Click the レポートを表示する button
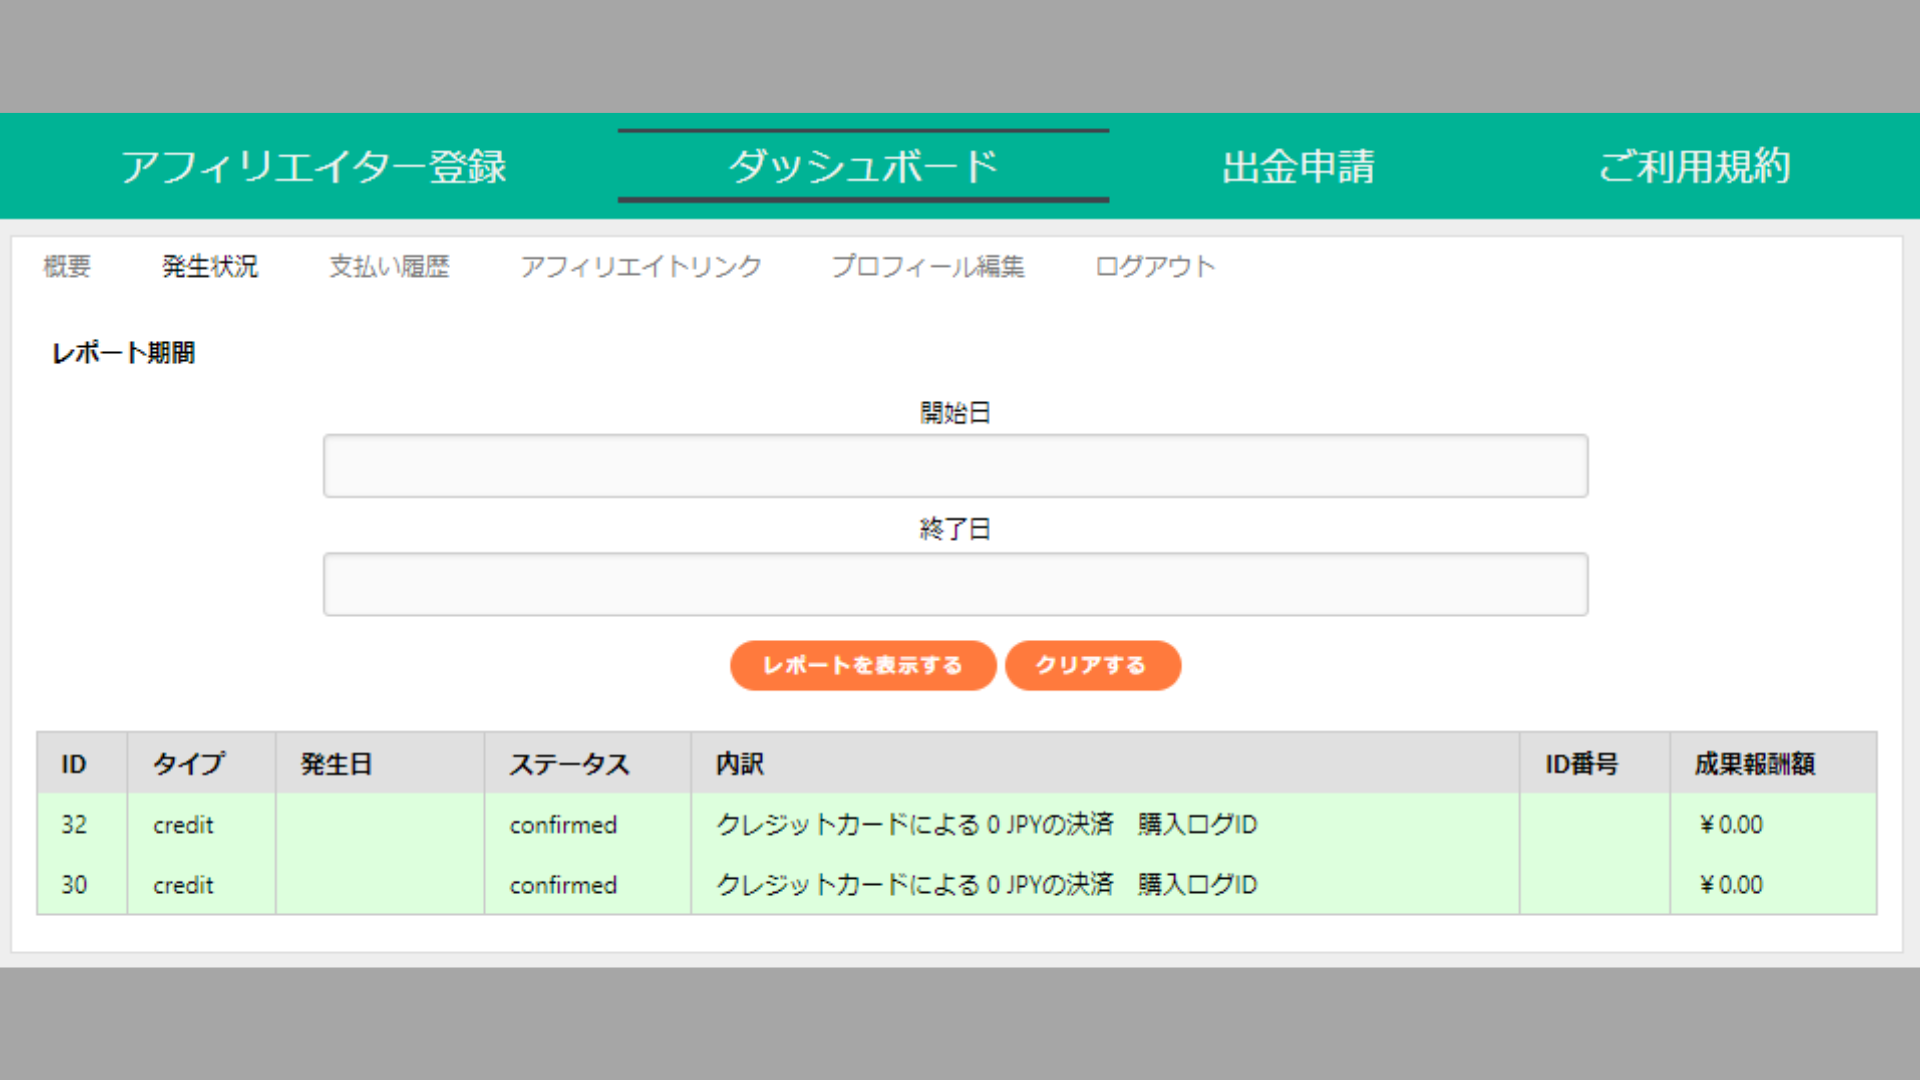The image size is (1920, 1080). pyautogui.click(x=863, y=665)
